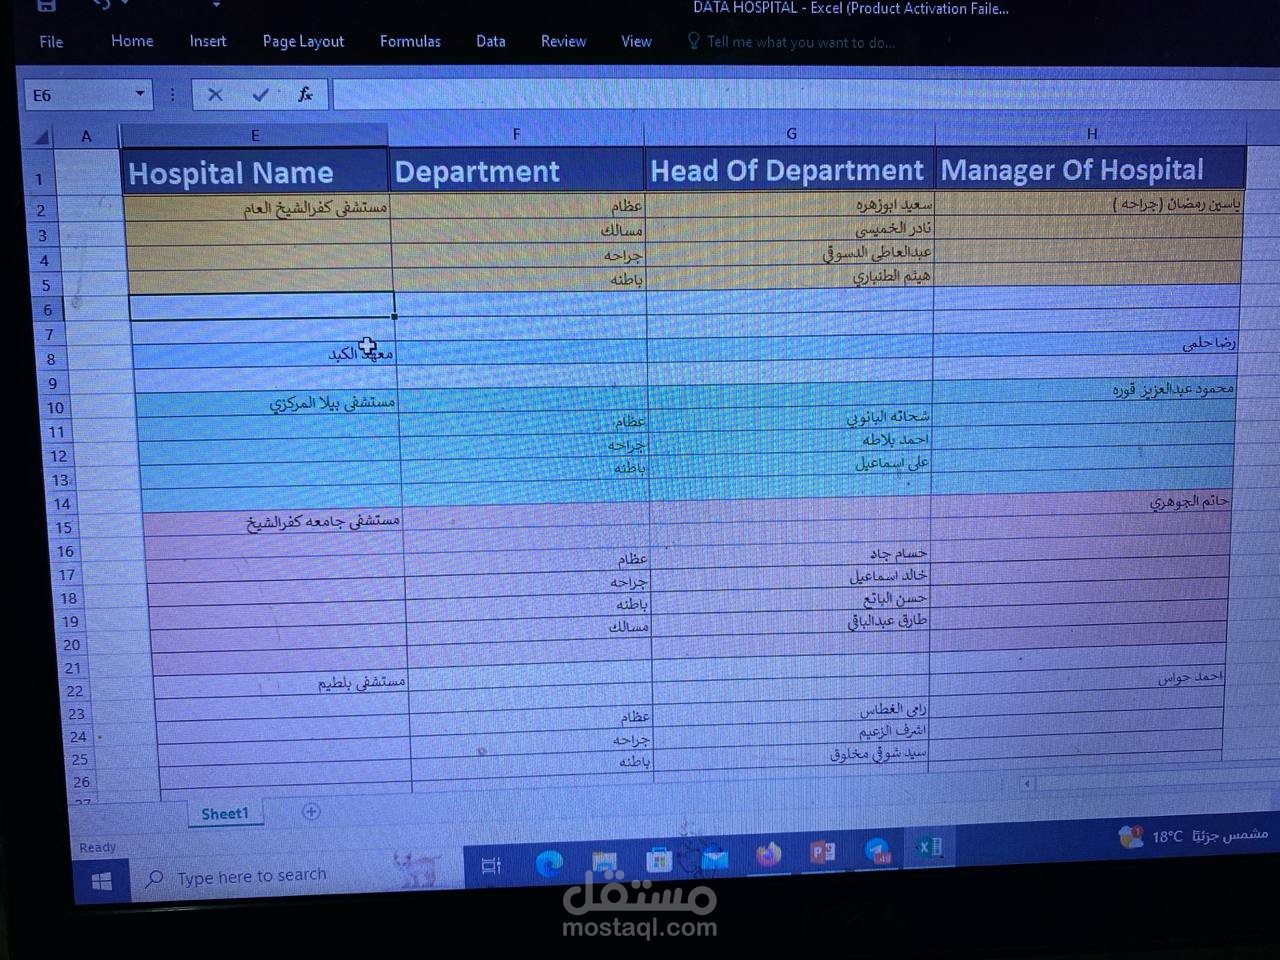Switch to the Formulas tab
The height and width of the screenshot is (960, 1280).
[410, 41]
